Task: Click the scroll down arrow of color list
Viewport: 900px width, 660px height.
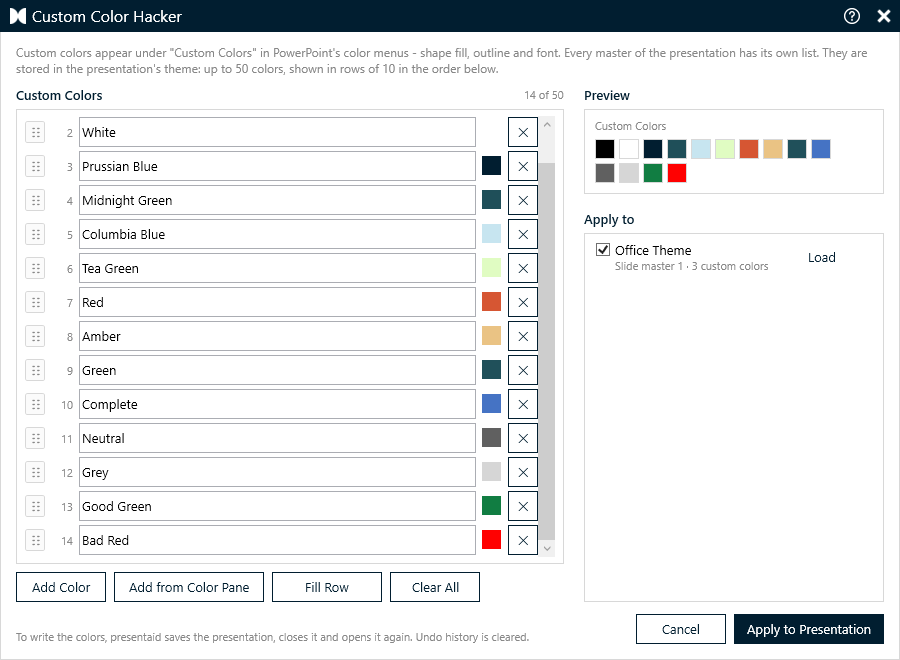Action: (547, 548)
